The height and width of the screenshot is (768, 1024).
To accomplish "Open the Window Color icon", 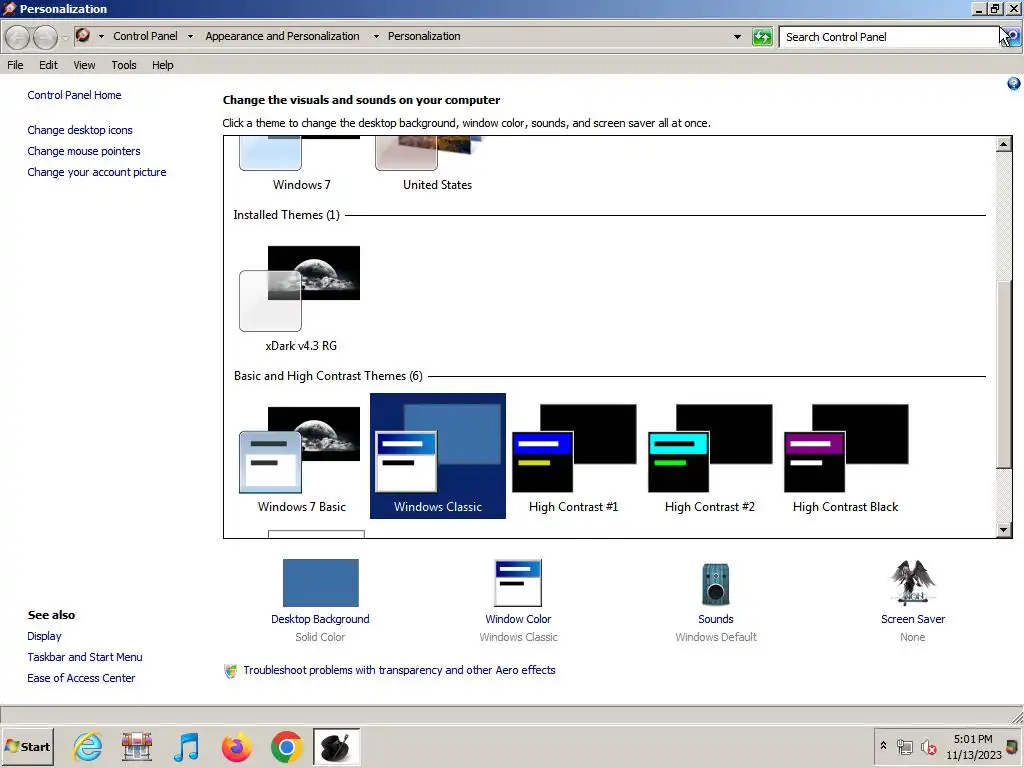I will (518, 583).
